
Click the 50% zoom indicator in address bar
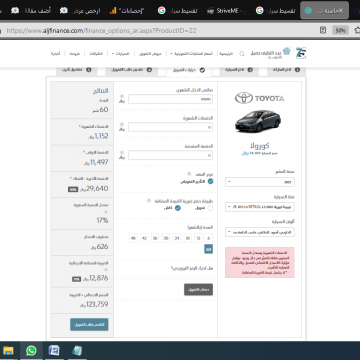[x=340, y=30]
